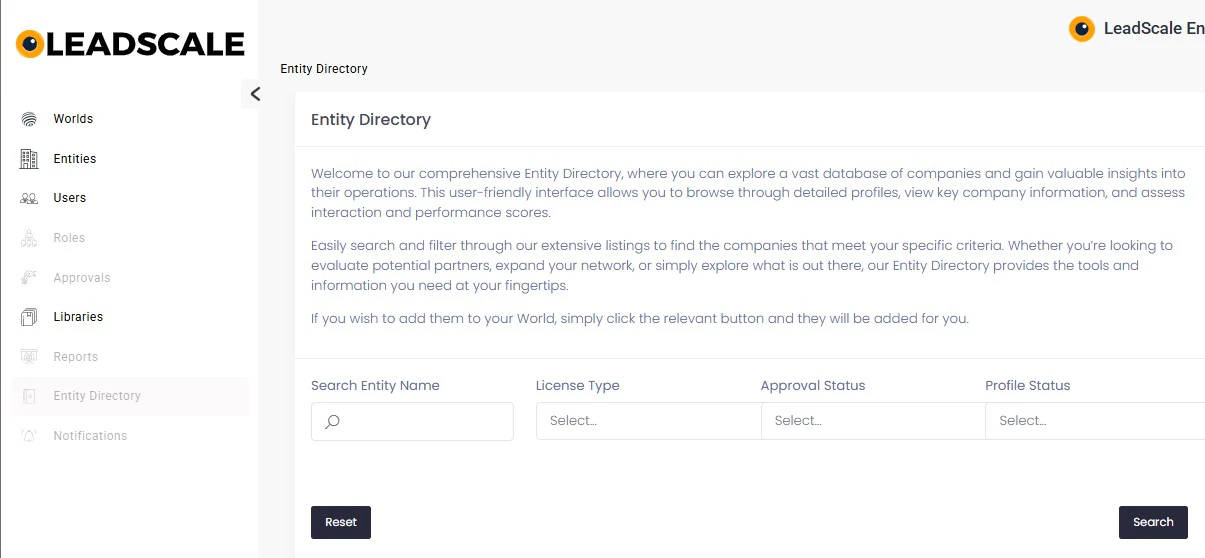
Task: Click the Worlds fingerprint icon
Action: point(29,119)
